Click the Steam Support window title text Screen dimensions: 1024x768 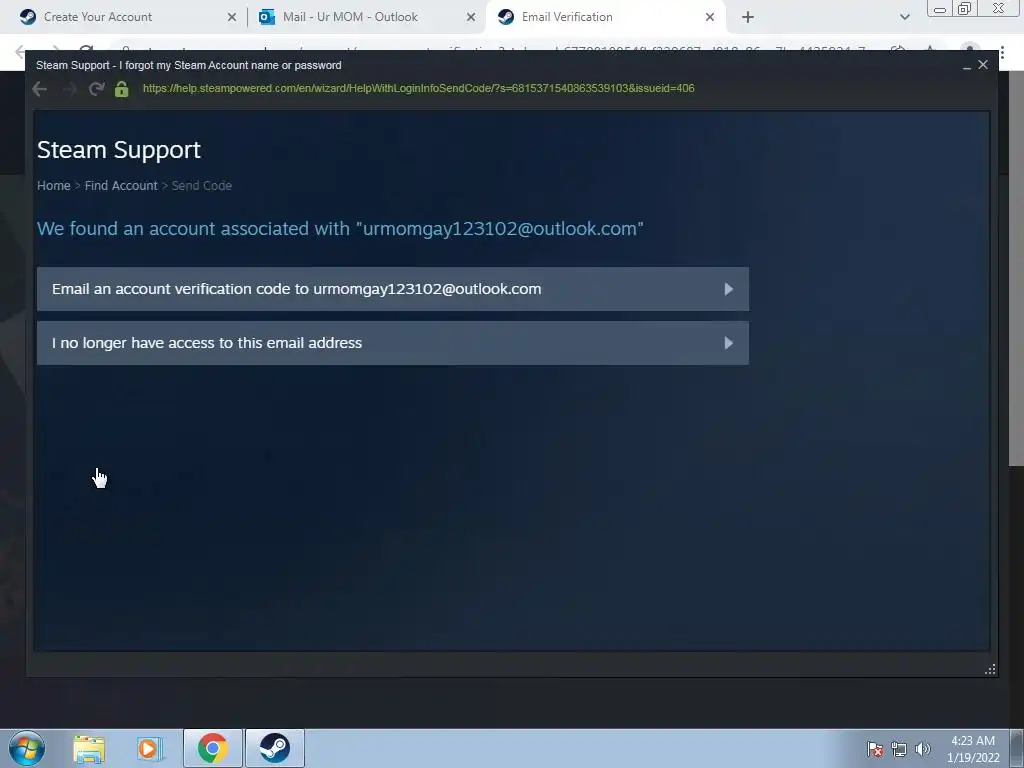189,65
